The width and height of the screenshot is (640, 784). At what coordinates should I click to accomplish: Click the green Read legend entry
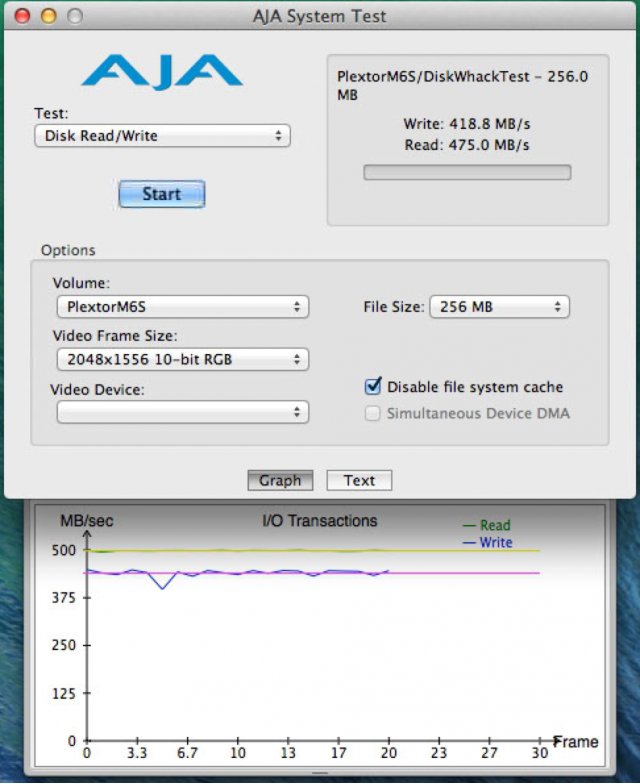[487, 525]
